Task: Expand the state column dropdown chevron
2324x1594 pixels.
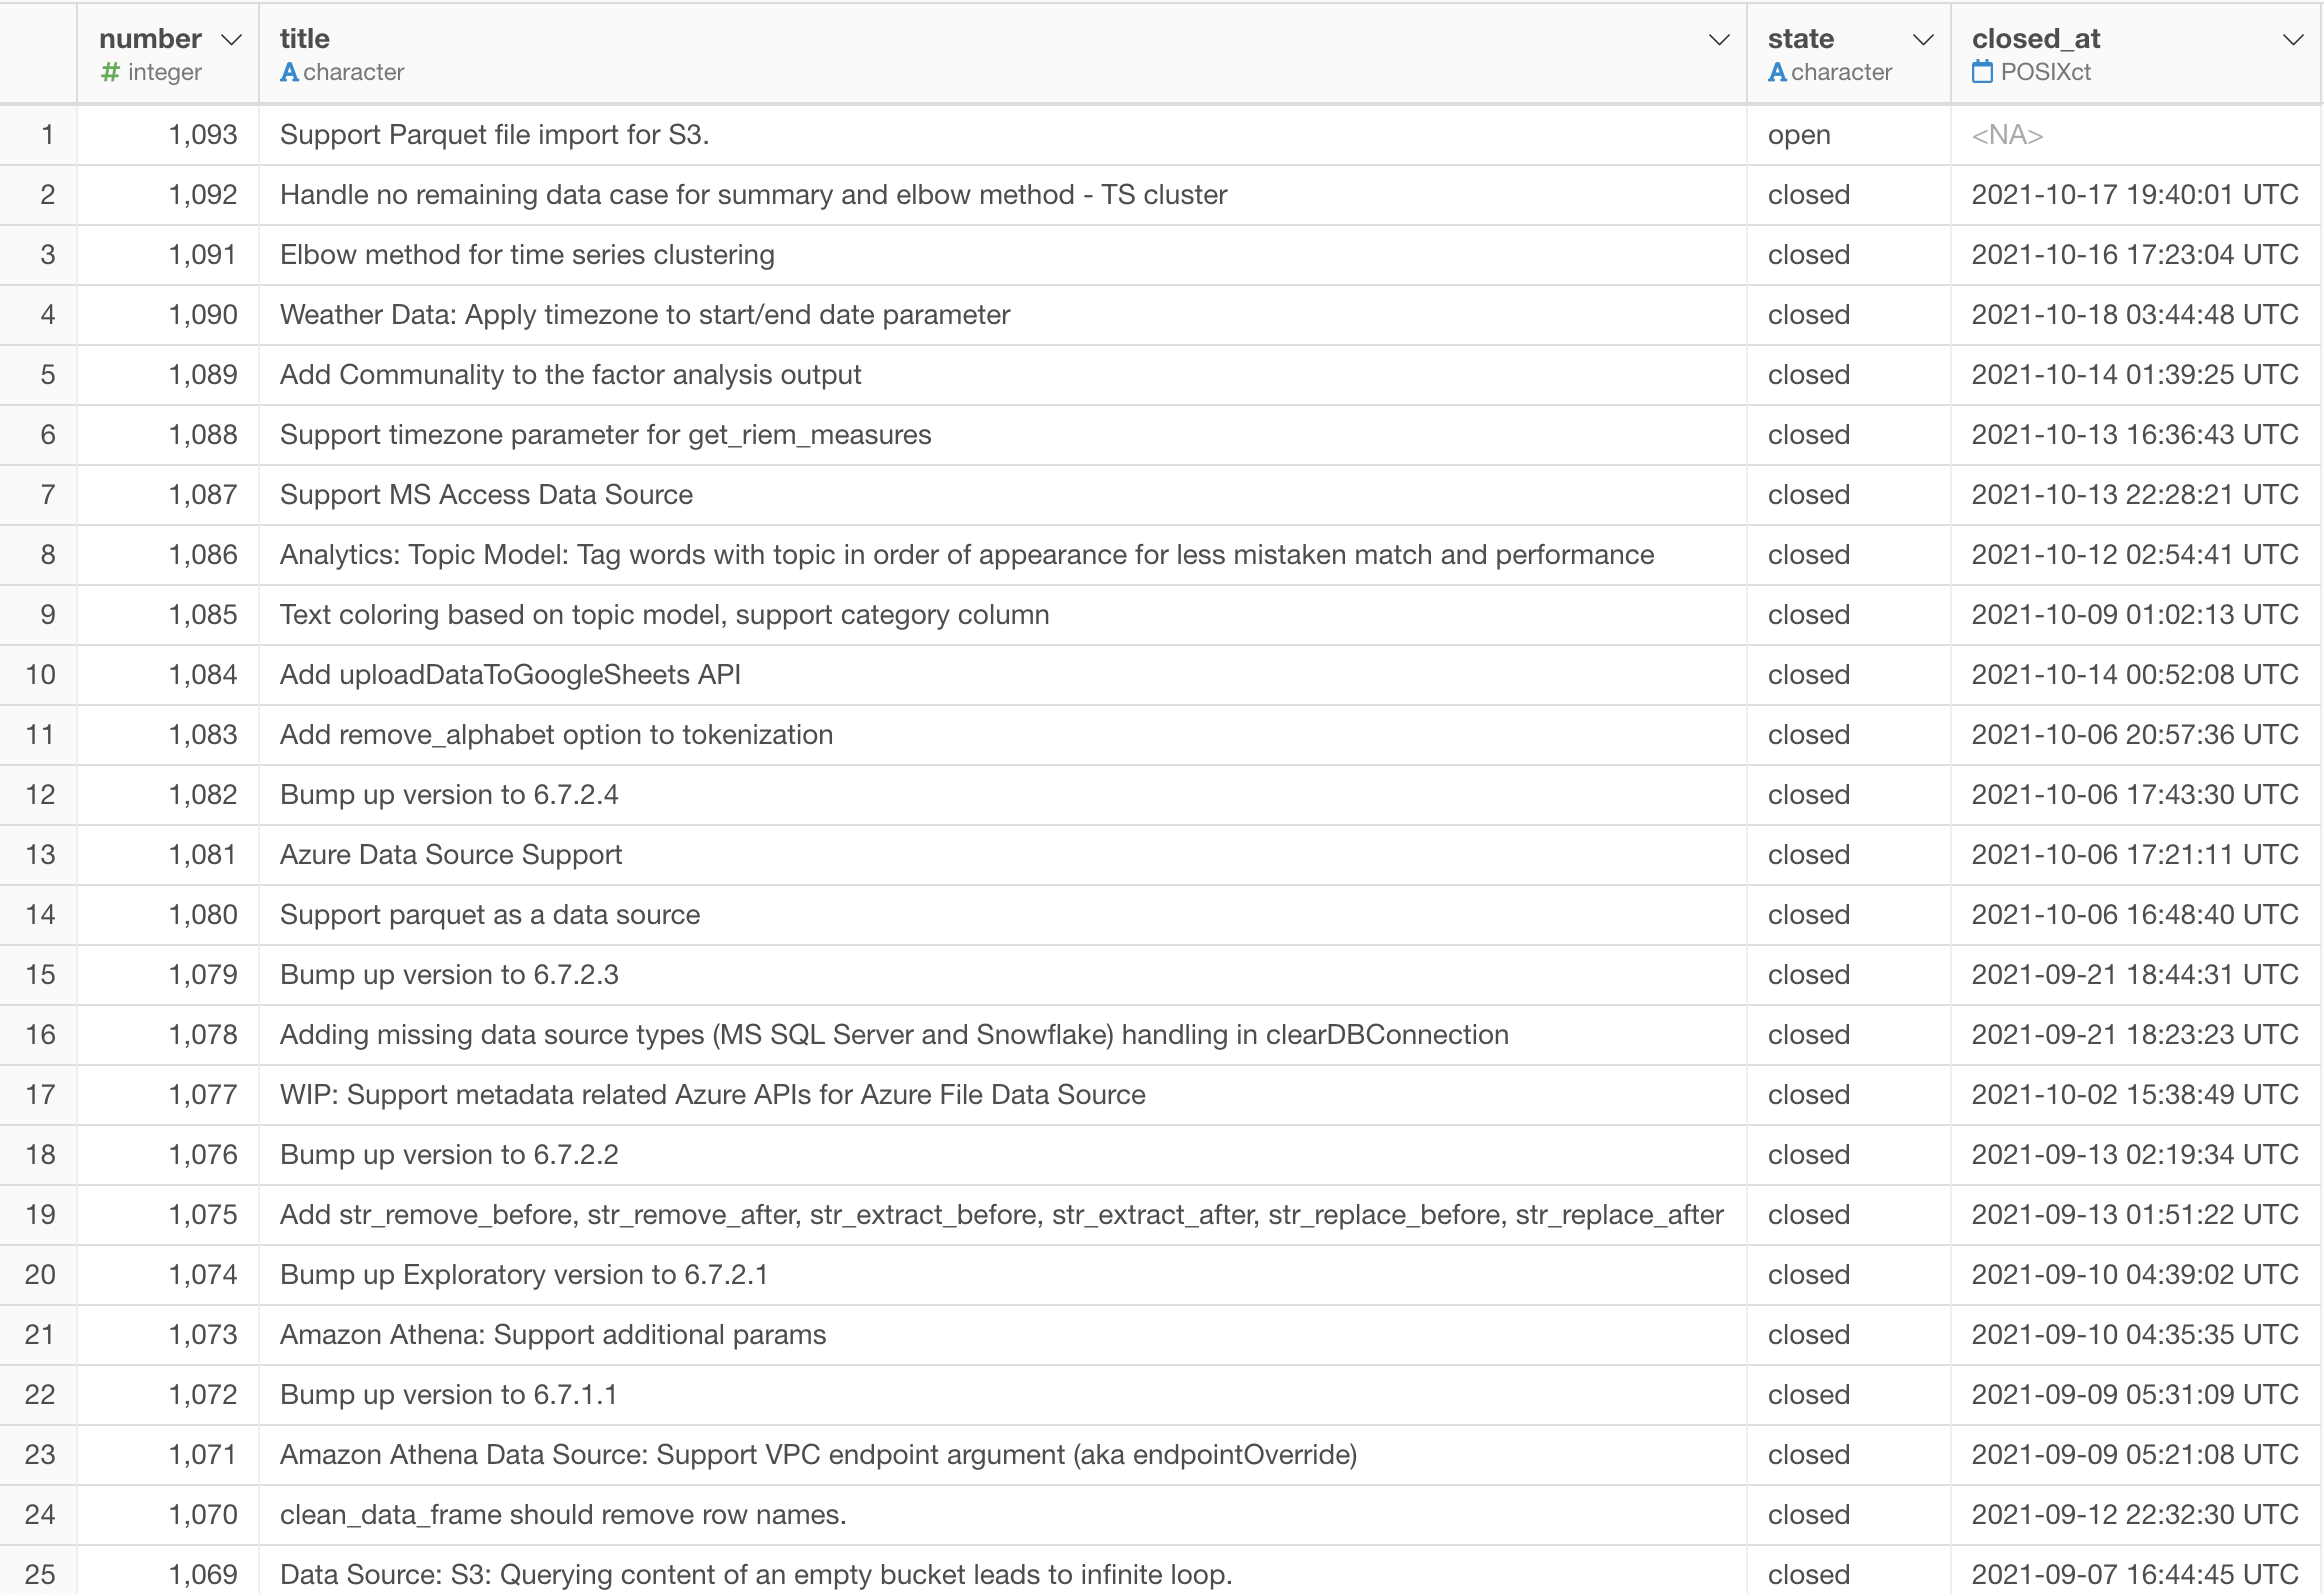Action: (x=1922, y=39)
